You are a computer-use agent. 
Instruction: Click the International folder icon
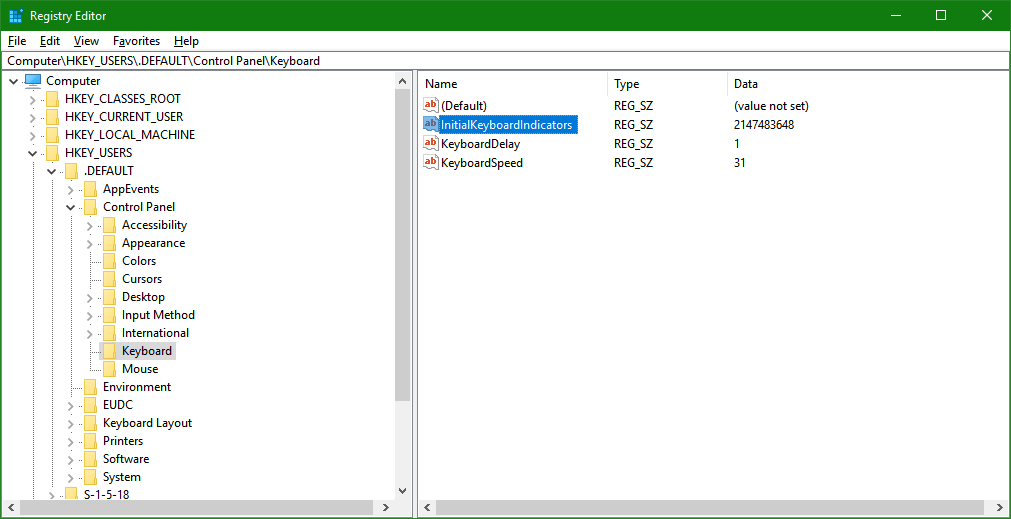[x=110, y=333]
